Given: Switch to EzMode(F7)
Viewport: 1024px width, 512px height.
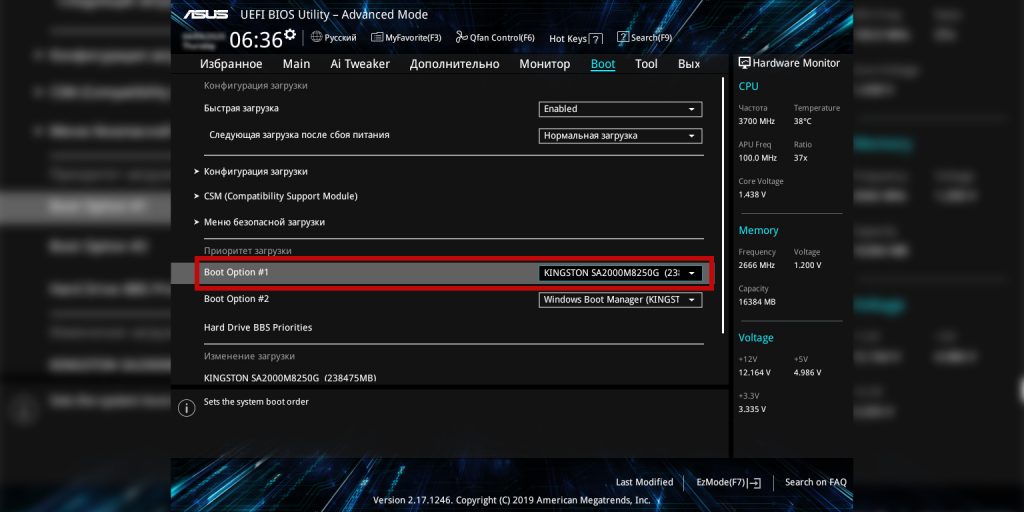Looking at the screenshot, I should pyautogui.click(x=729, y=483).
